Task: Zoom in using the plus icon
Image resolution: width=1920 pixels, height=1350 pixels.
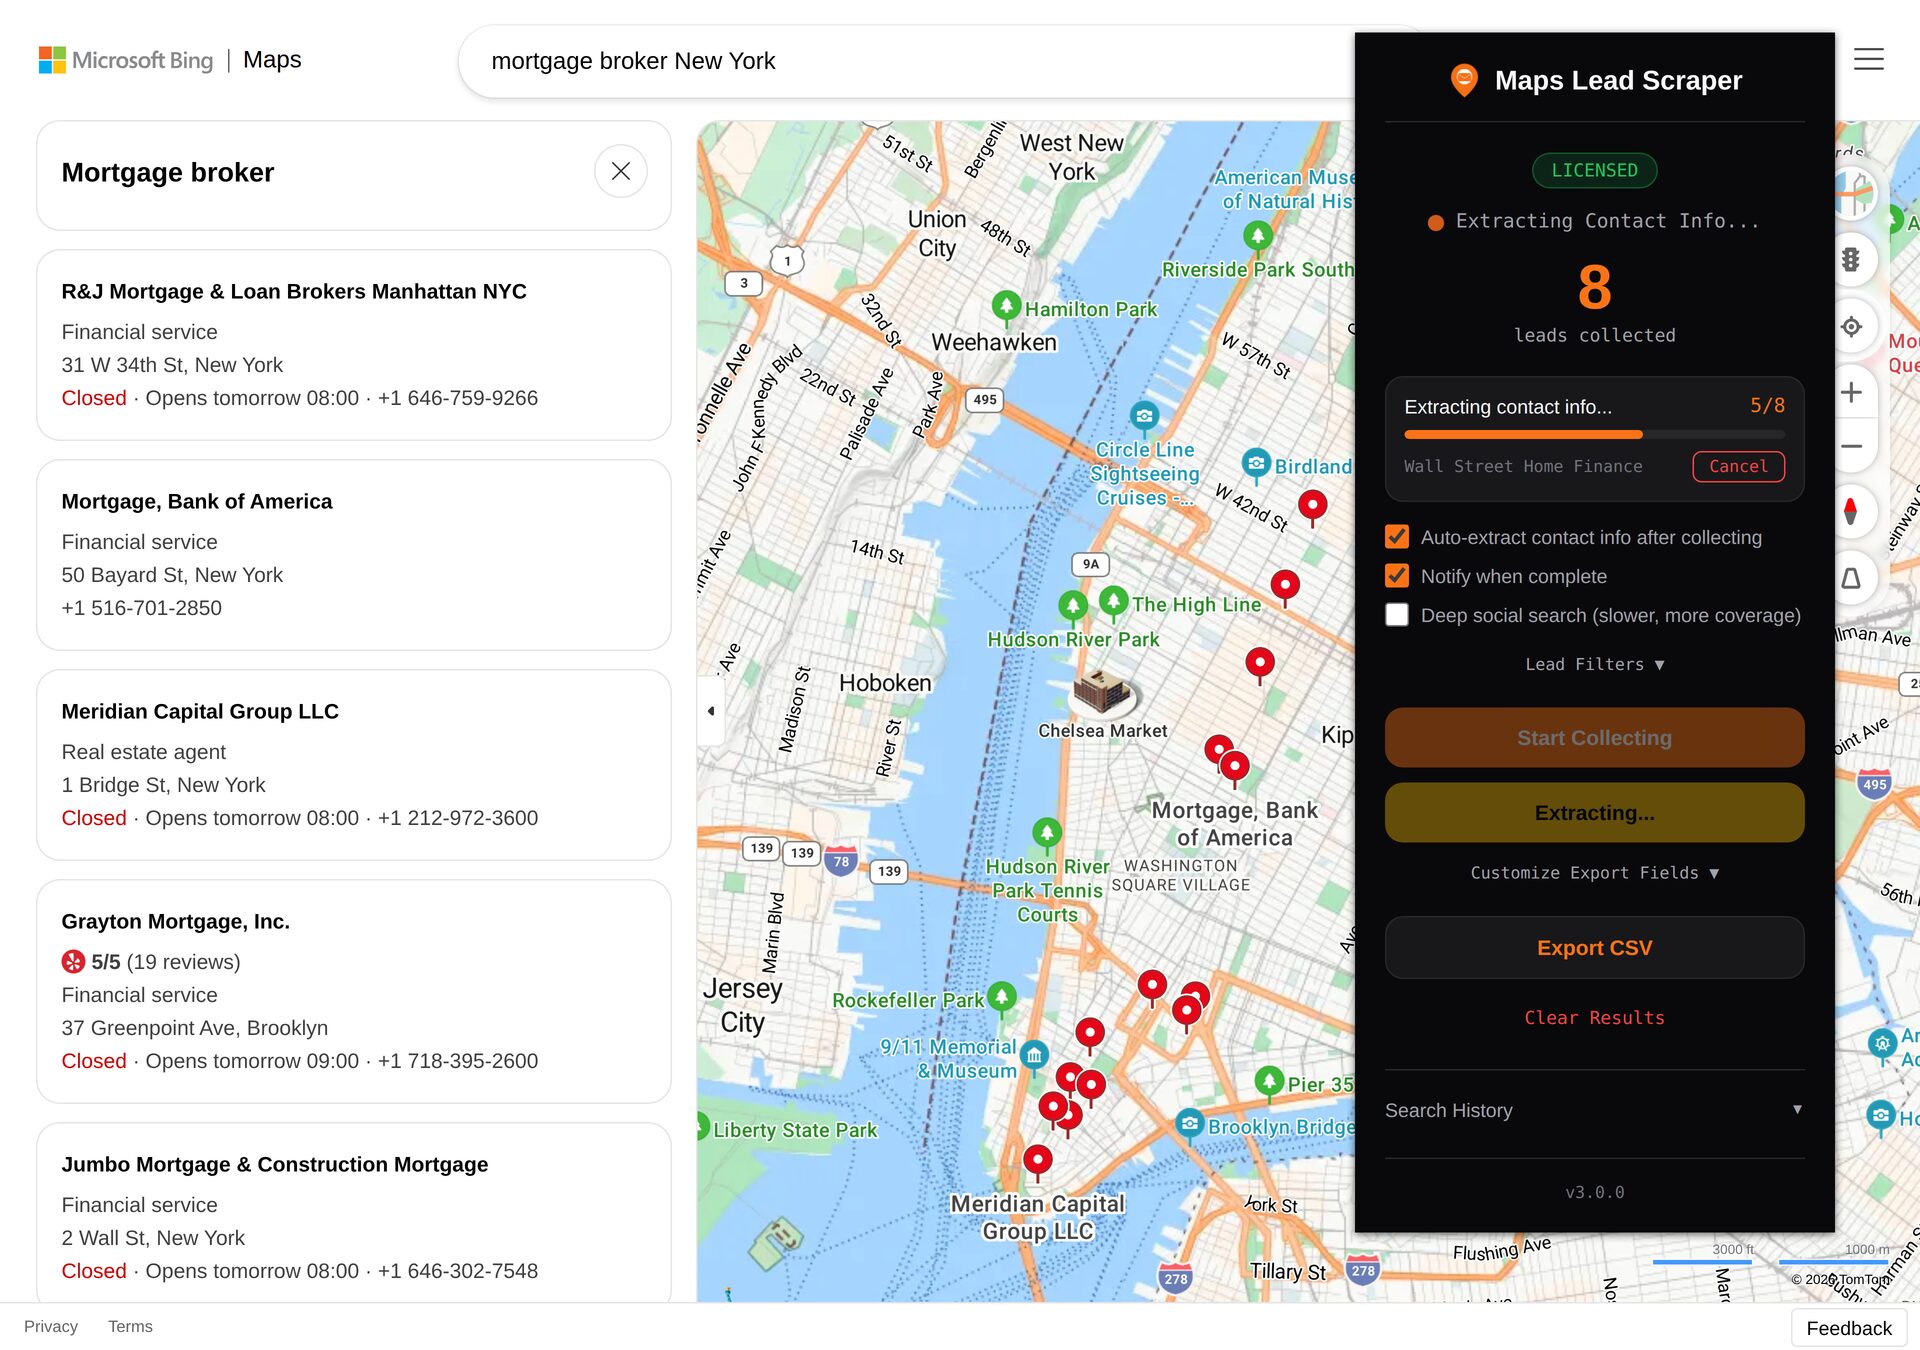Action: pos(1852,392)
